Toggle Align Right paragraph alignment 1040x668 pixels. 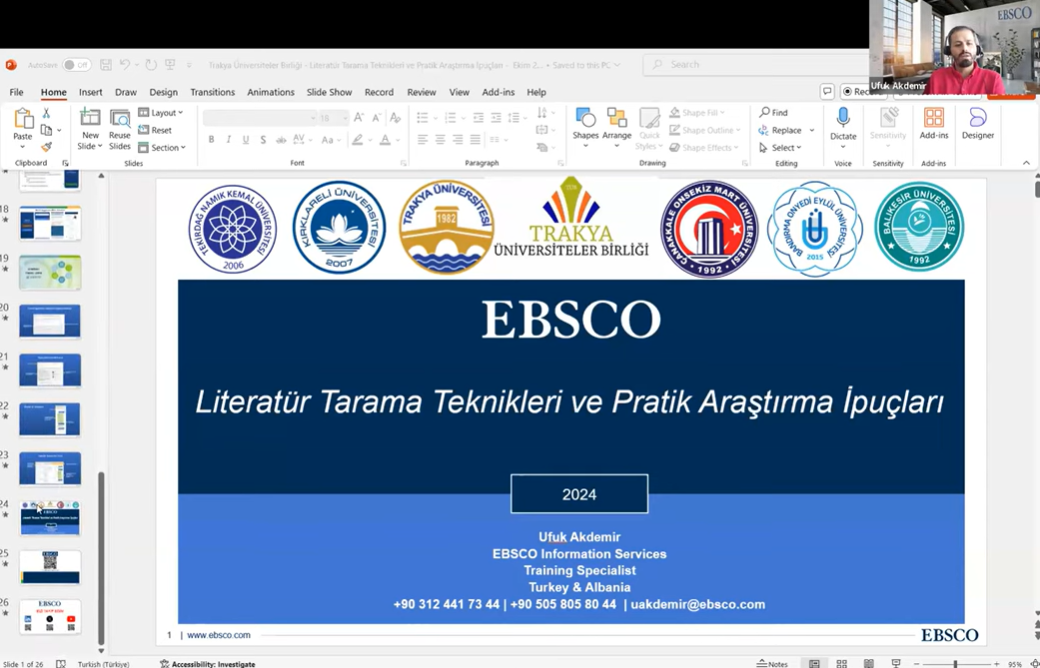458,140
